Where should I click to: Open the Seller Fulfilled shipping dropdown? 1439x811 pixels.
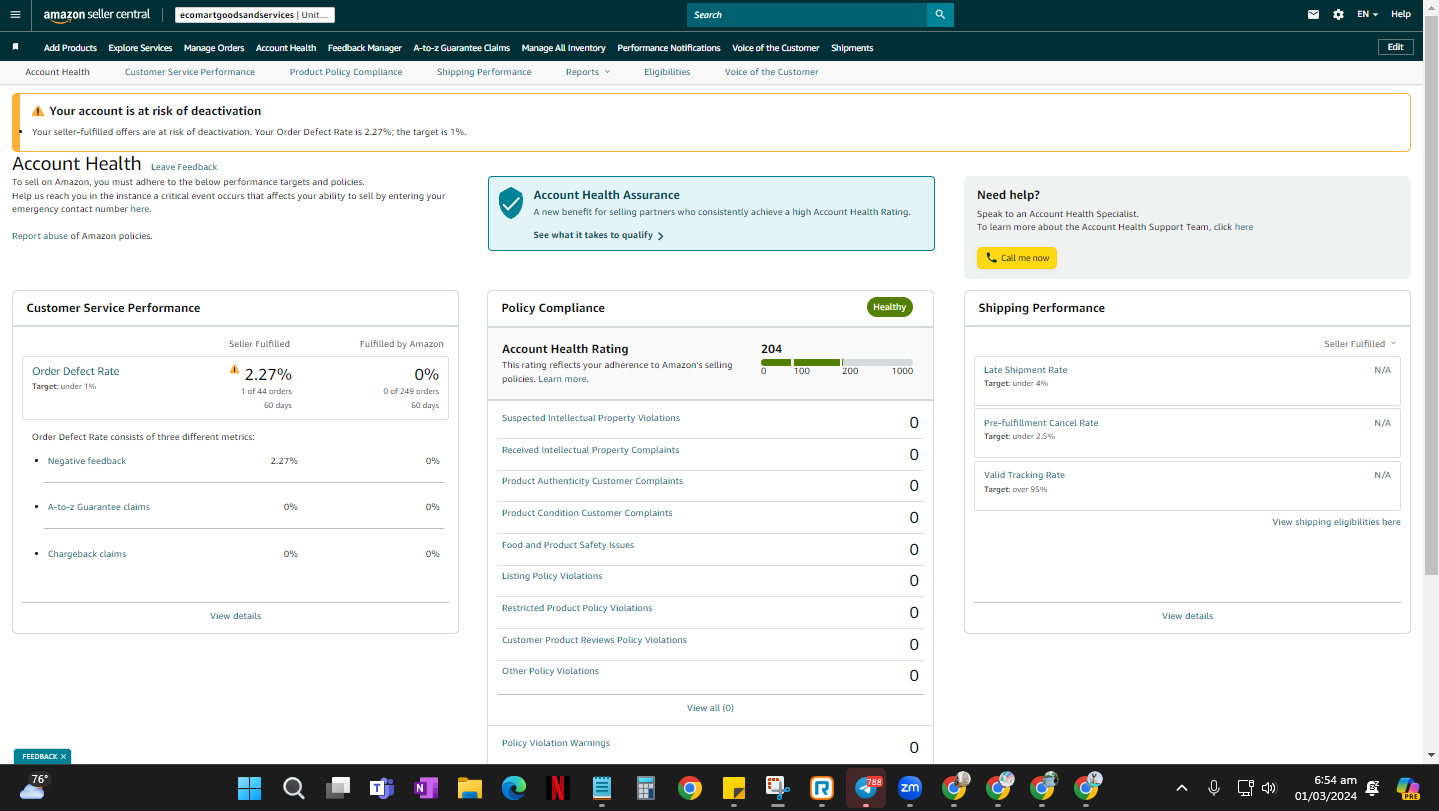coord(1360,344)
